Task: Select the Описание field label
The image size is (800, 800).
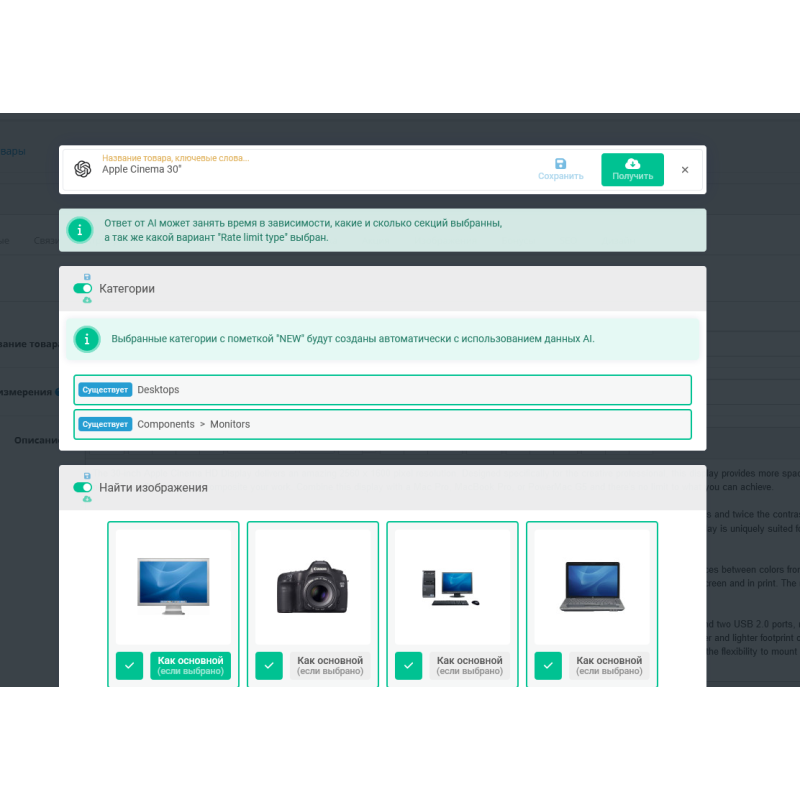Action: point(38,440)
